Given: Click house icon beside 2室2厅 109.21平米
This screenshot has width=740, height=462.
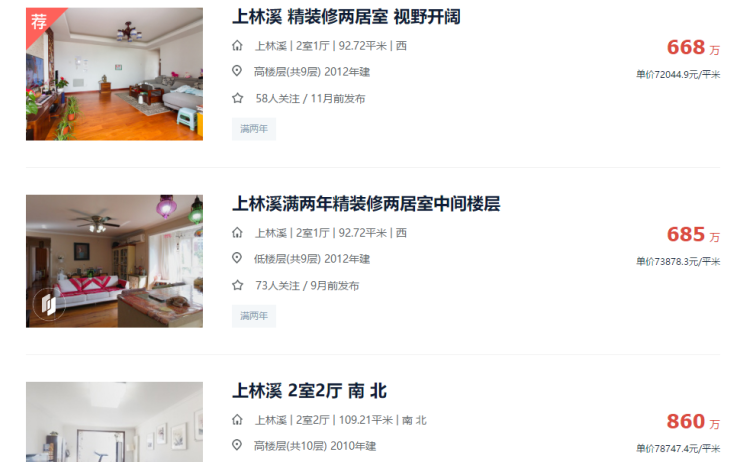Looking at the screenshot, I should coord(237,420).
